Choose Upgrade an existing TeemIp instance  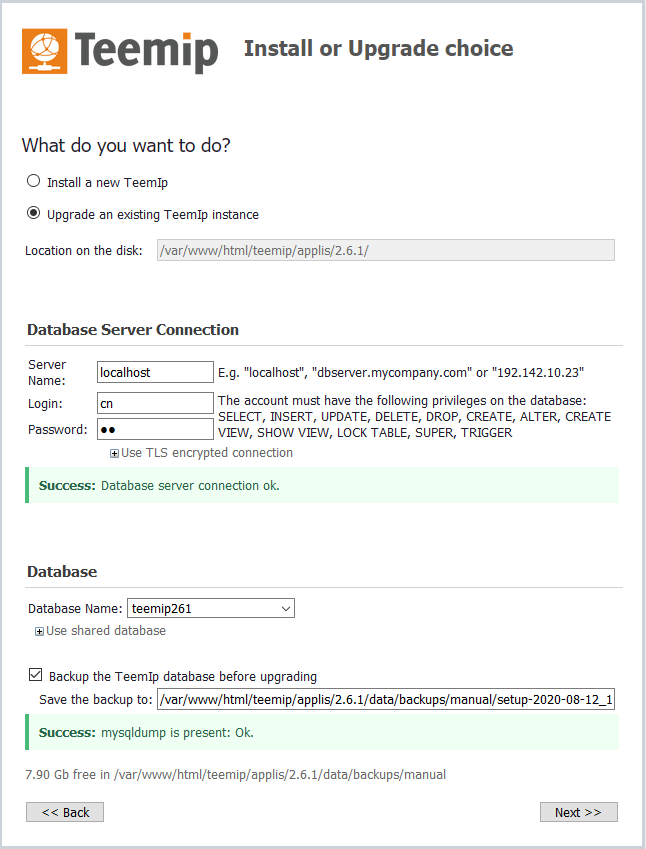coord(34,213)
